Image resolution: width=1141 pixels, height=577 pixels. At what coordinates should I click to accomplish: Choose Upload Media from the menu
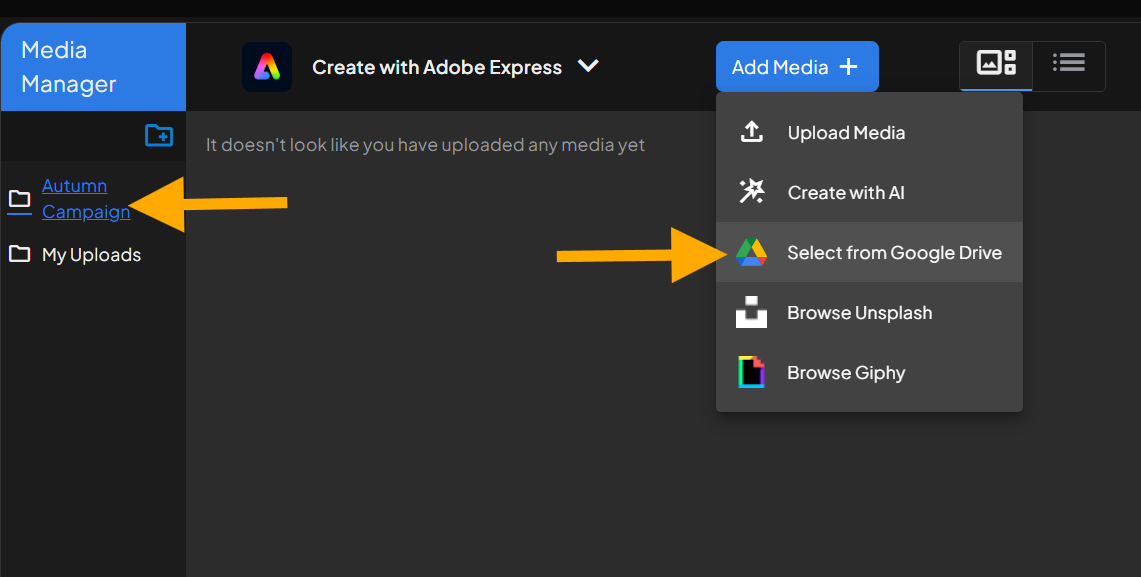[846, 133]
